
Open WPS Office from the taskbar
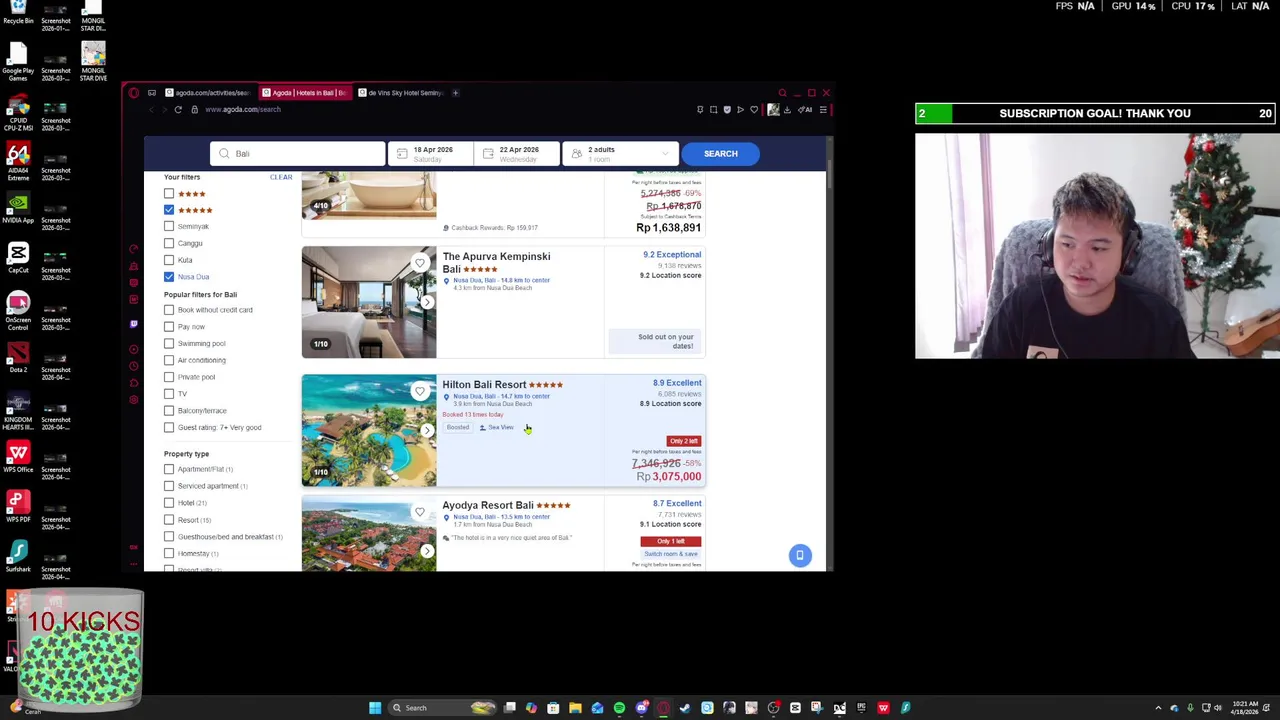pyautogui.click(x=883, y=708)
